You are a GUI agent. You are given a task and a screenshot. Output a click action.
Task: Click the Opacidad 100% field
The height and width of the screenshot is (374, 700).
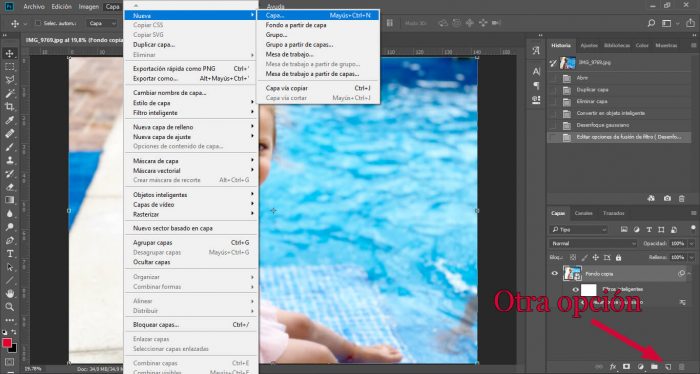click(x=678, y=244)
